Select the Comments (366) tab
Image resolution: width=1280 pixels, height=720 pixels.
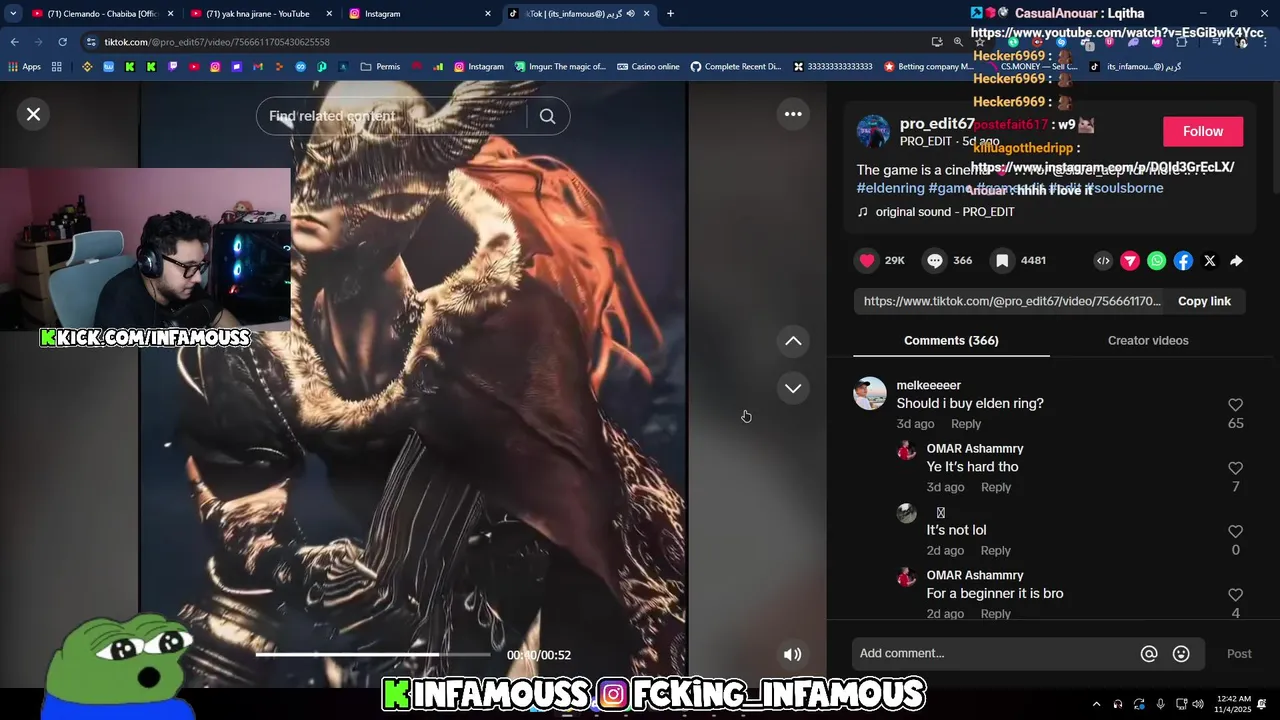click(x=951, y=341)
